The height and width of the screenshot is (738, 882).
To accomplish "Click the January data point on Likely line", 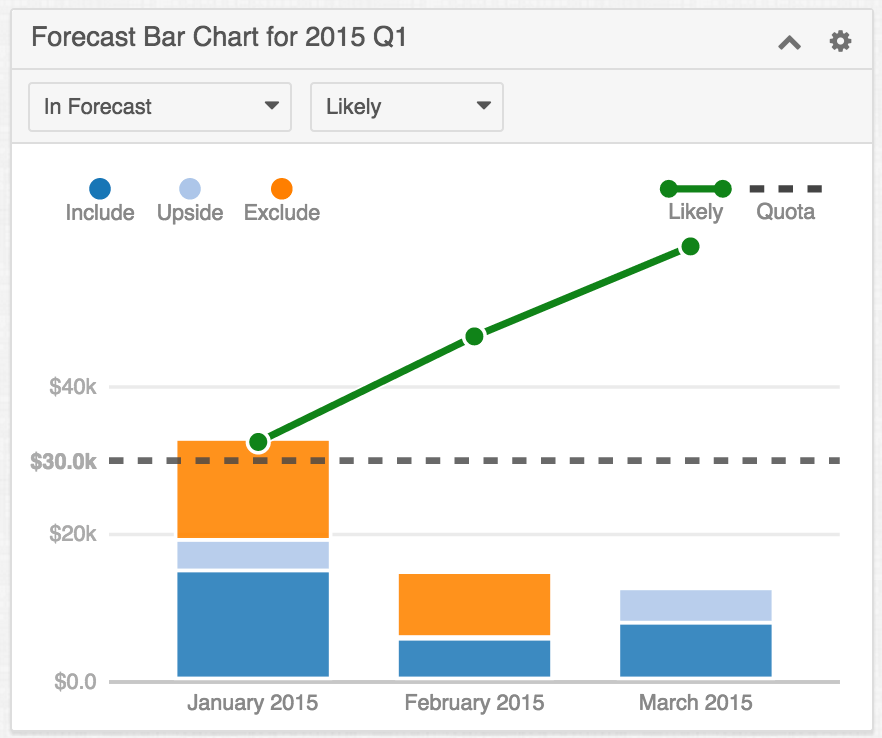I will pos(259,440).
